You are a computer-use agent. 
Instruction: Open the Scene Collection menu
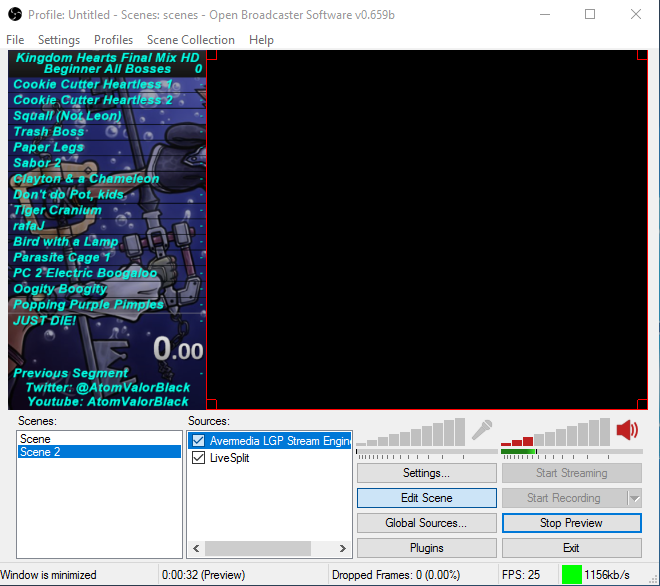[x=191, y=40]
